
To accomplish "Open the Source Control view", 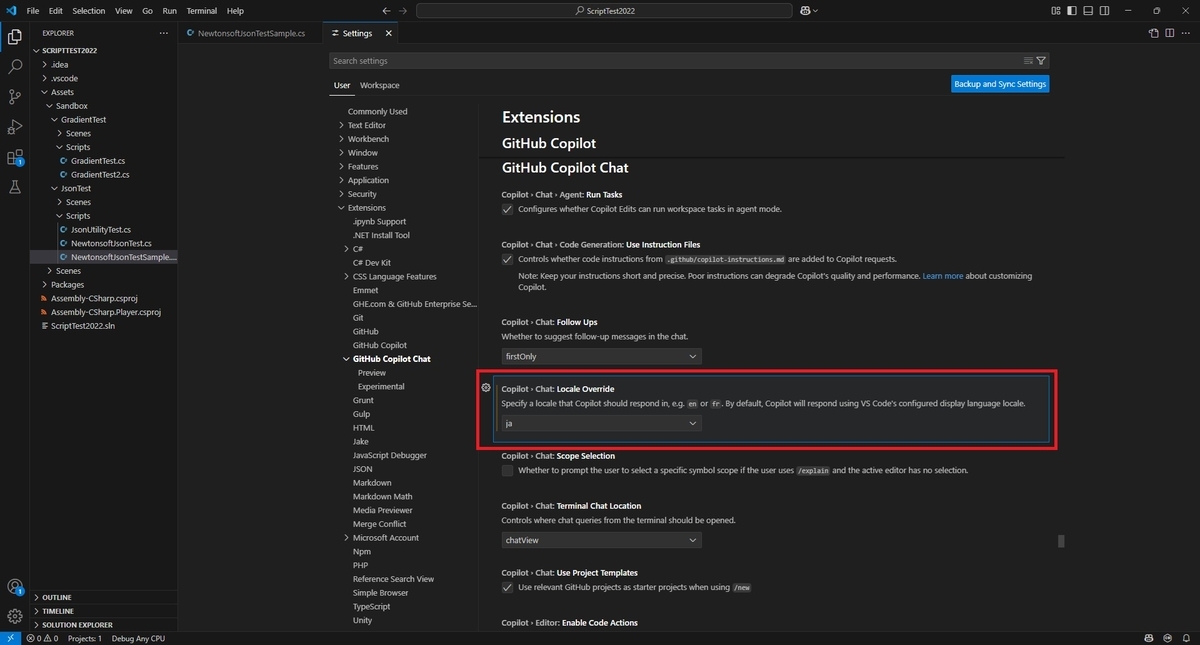I will (x=15, y=97).
